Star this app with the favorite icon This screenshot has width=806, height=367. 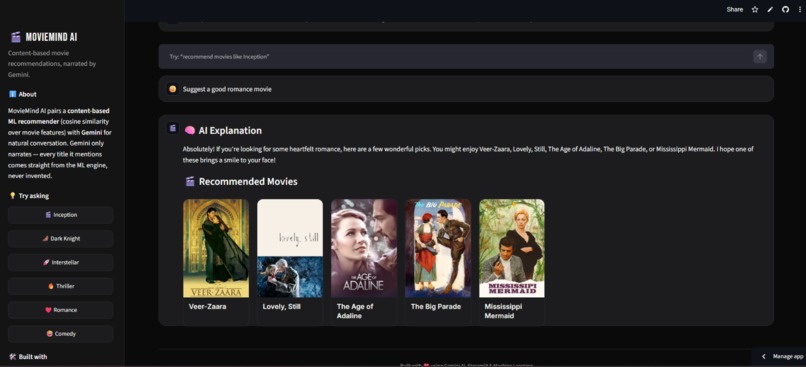(755, 9)
